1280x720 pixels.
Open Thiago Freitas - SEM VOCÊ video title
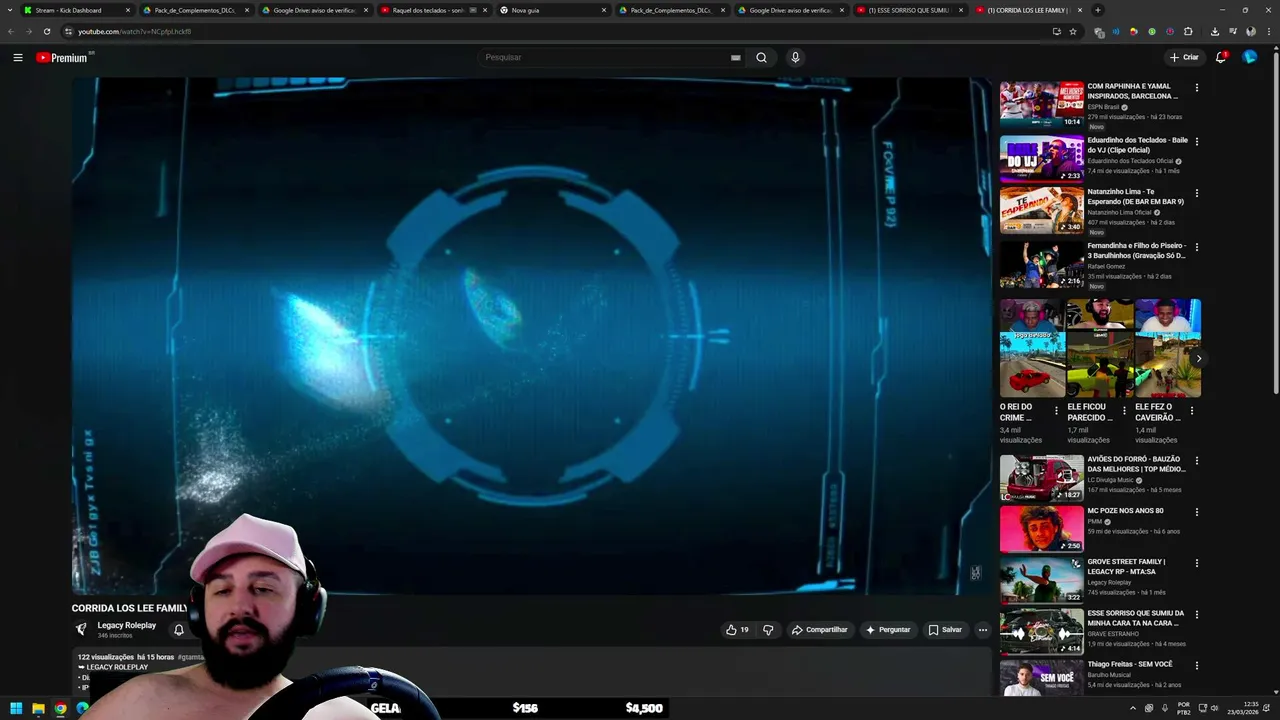[x=1130, y=664]
